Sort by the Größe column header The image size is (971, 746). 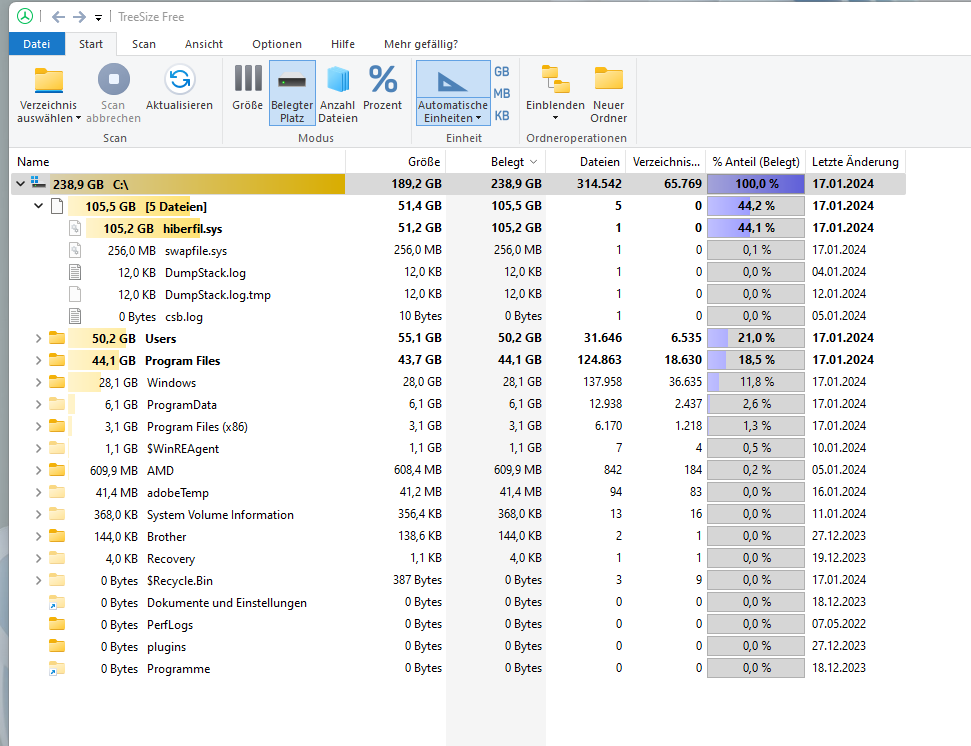pyautogui.click(x=395, y=162)
